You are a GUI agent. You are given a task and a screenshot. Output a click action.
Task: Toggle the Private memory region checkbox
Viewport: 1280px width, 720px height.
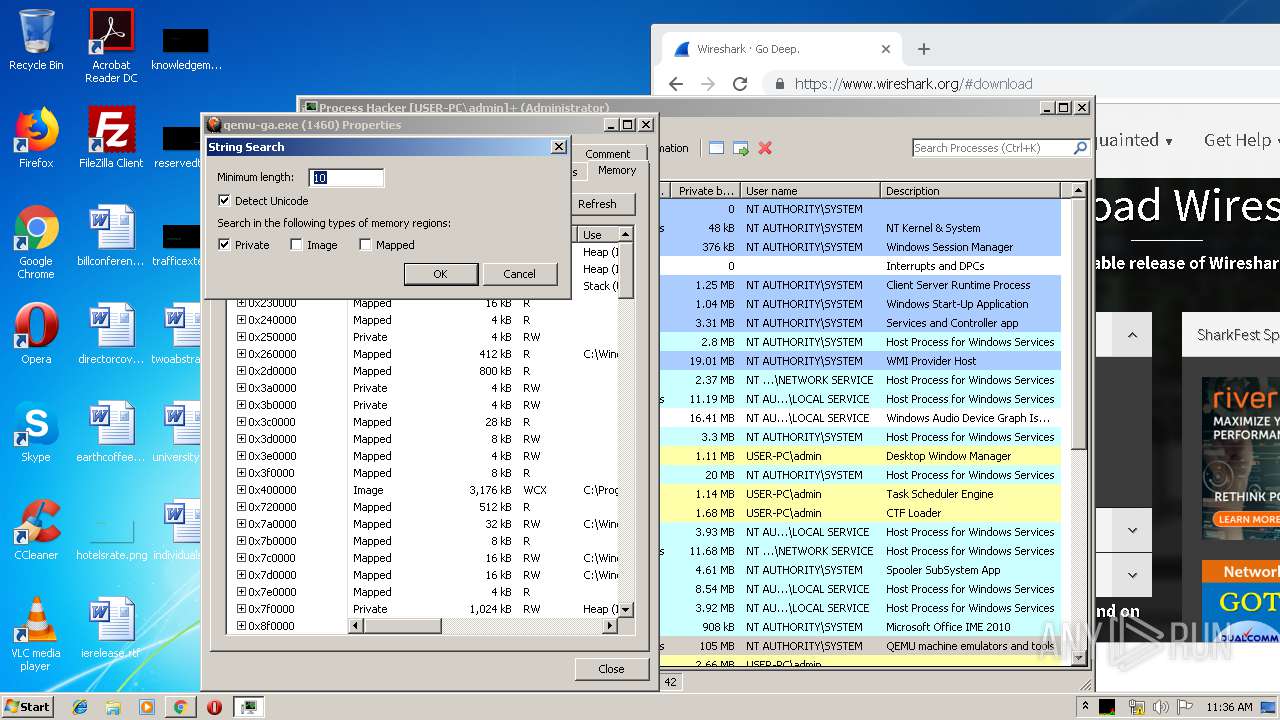[224, 245]
